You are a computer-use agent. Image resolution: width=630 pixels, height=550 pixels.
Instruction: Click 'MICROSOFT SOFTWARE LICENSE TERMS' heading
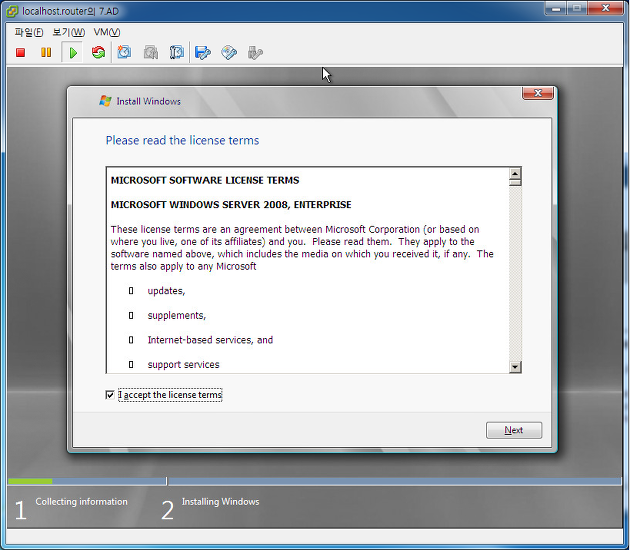(205, 180)
